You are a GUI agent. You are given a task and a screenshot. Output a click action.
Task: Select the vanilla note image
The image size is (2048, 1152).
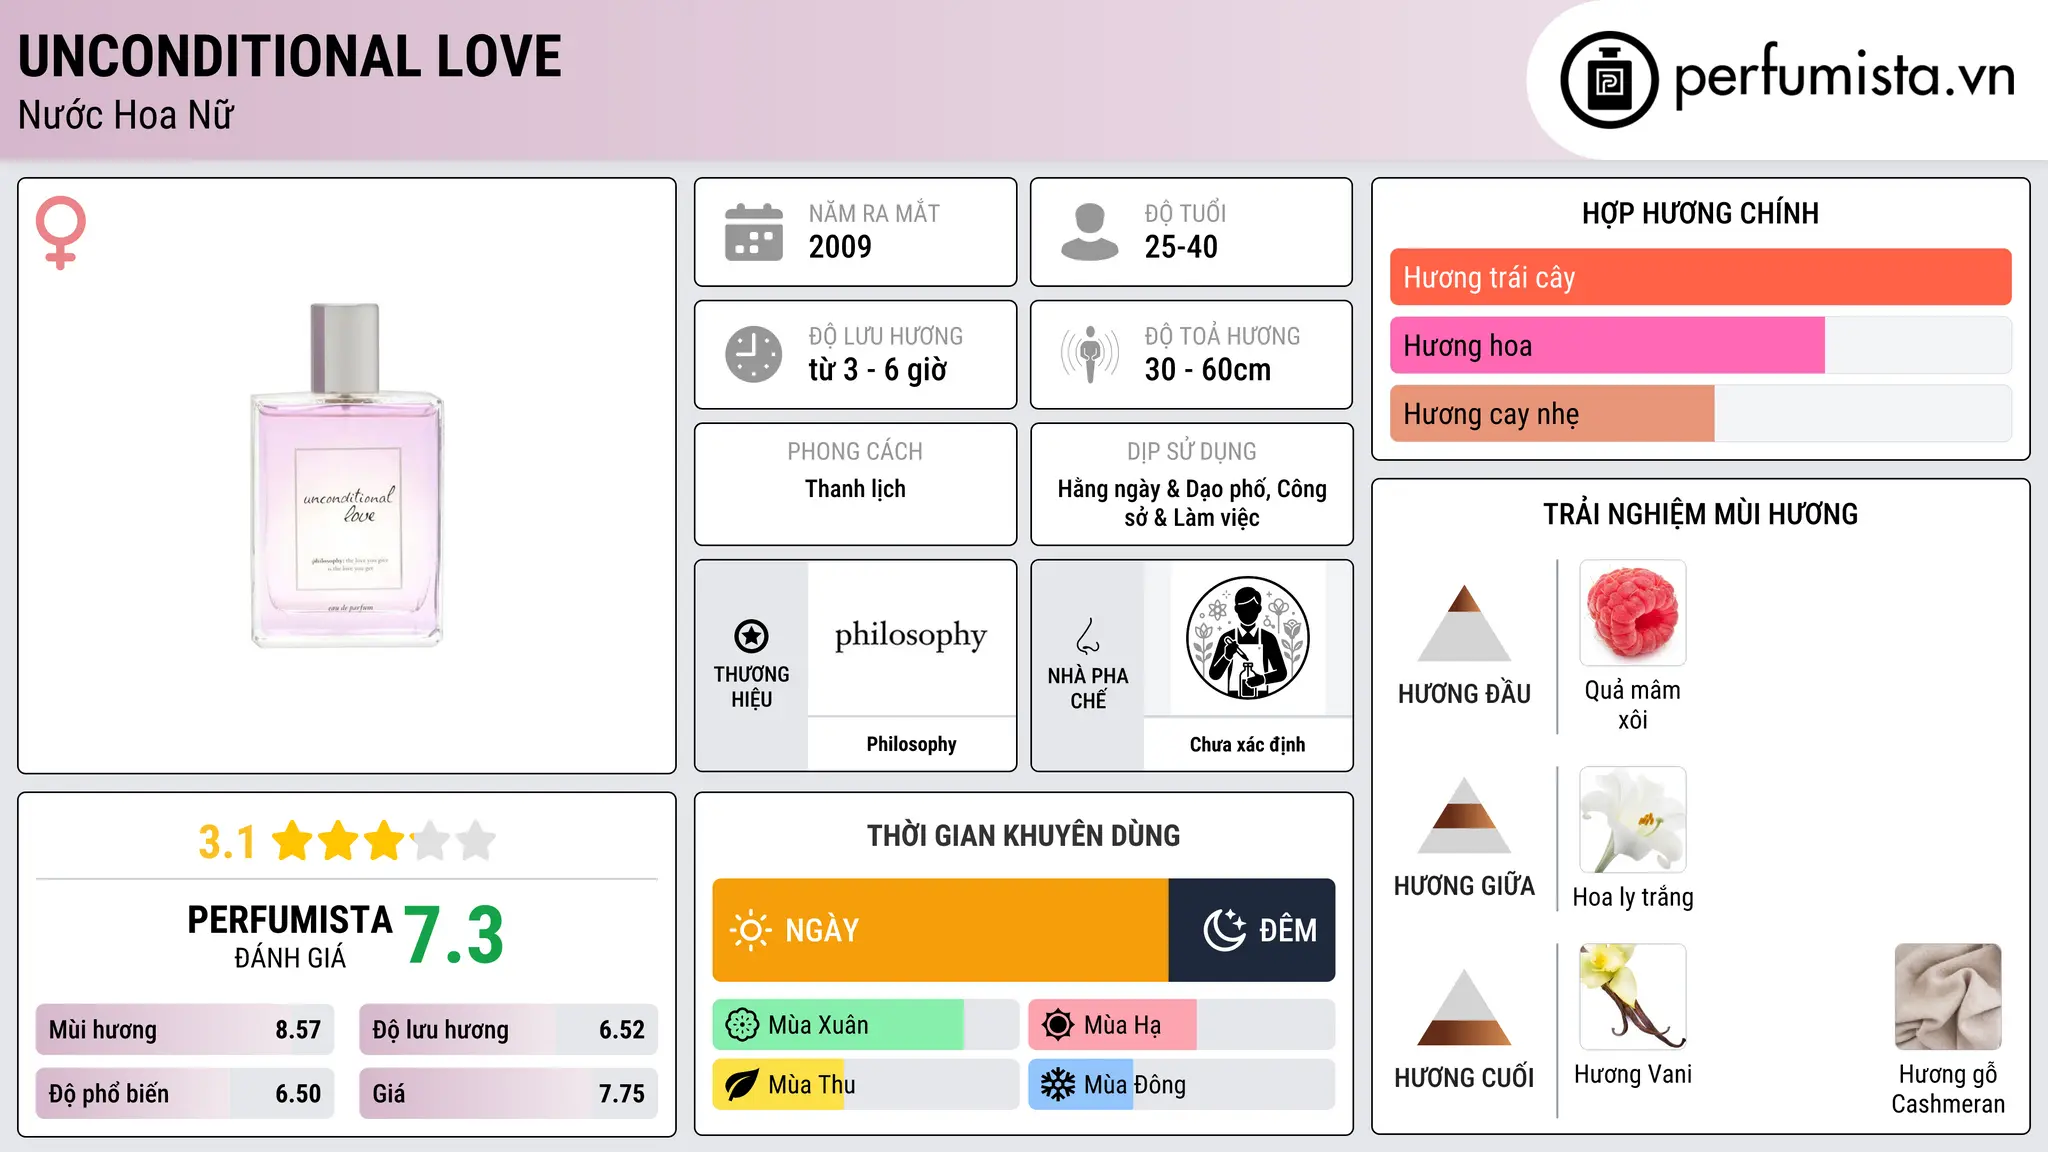tap(1633, 997)
